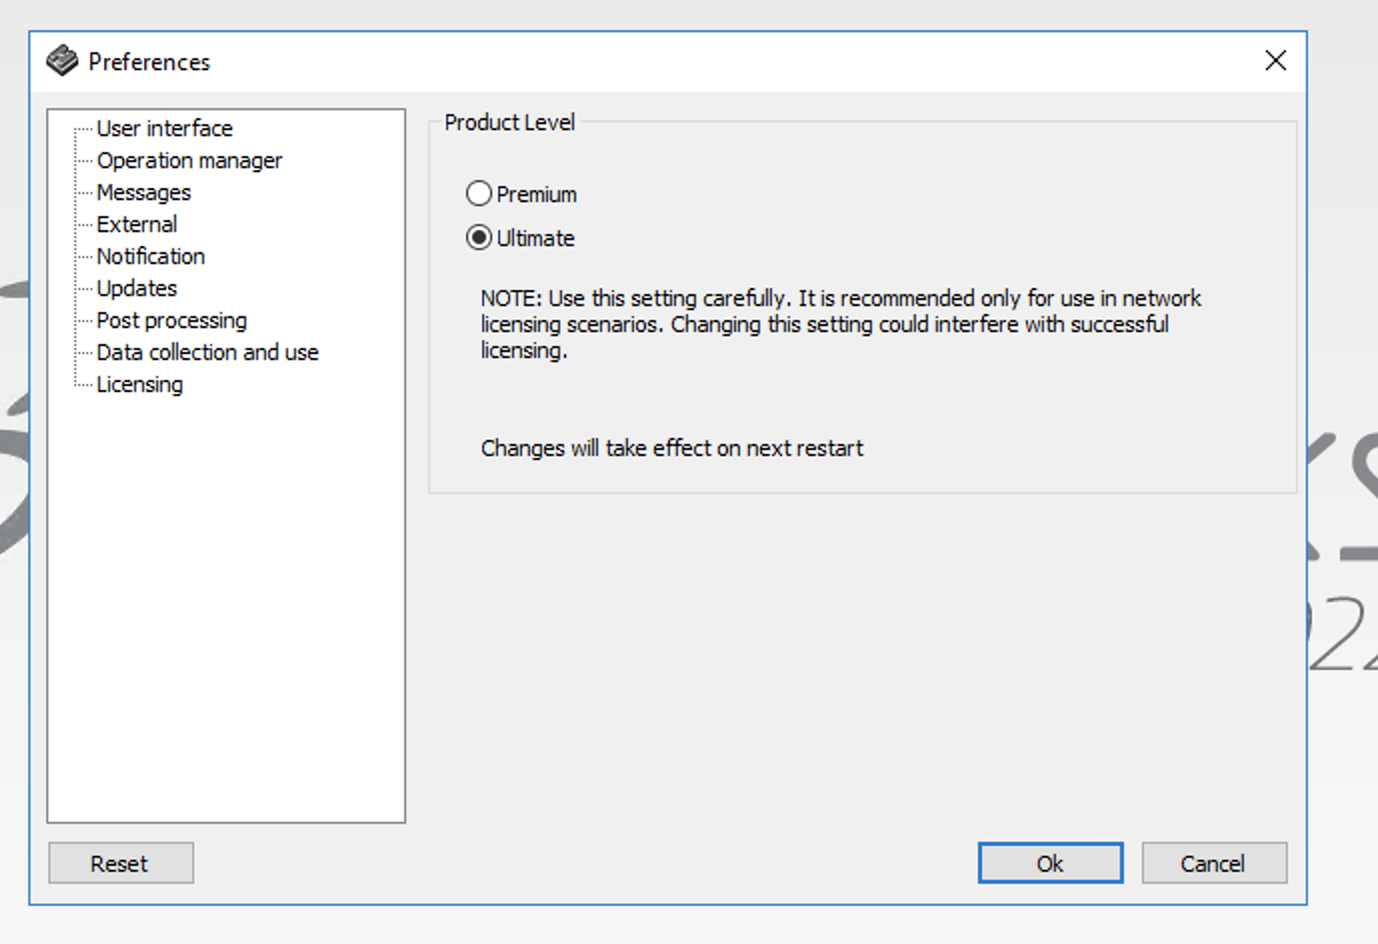Open the Updates settings page
This screenshot has width=1378, height=944.
tap(137, 288)
